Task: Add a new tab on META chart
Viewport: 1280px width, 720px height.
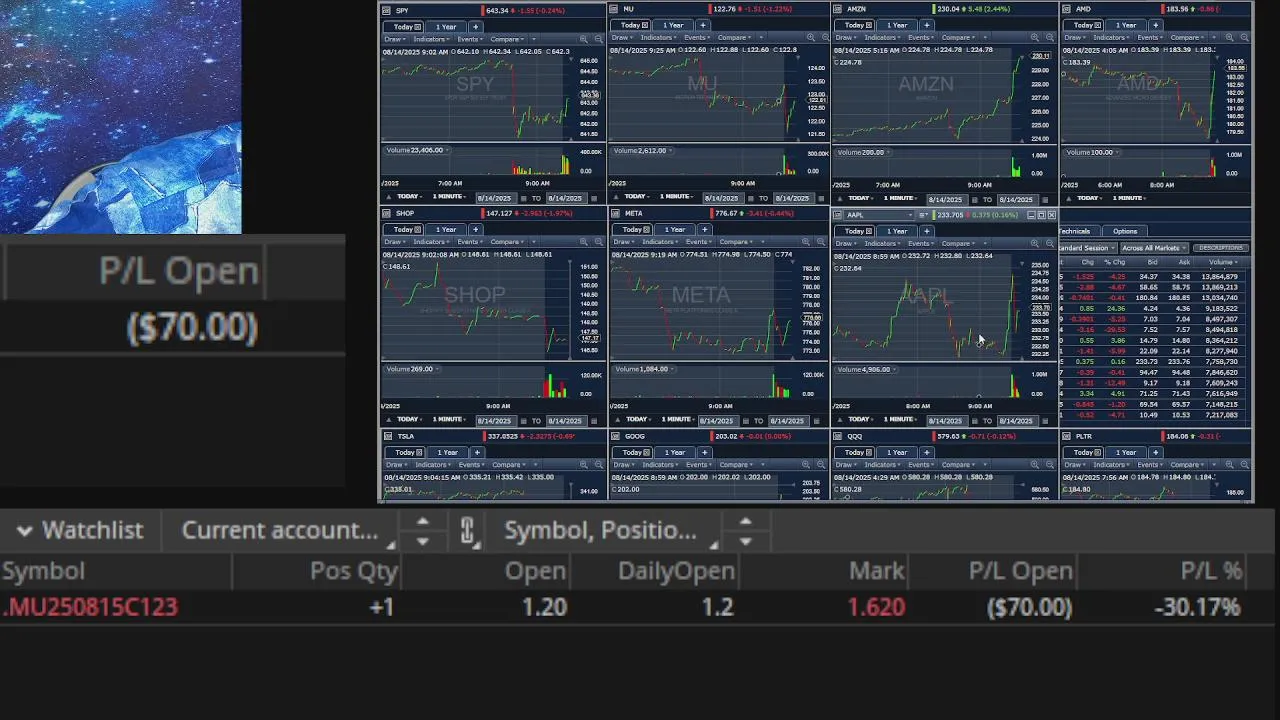Action: [704, 230]
